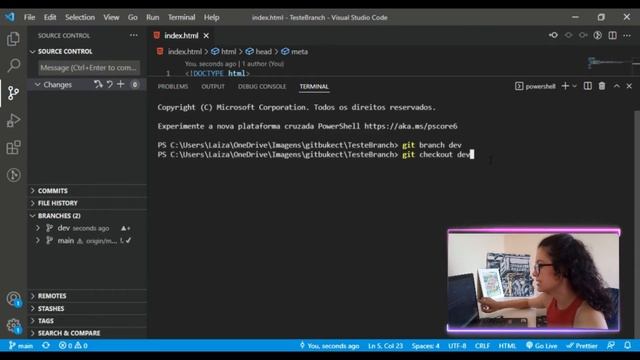Viewport: 640px width, 360px height.
Task: Select the index.html editor tab
Action: pyautogui.click(x=181, y=36)
